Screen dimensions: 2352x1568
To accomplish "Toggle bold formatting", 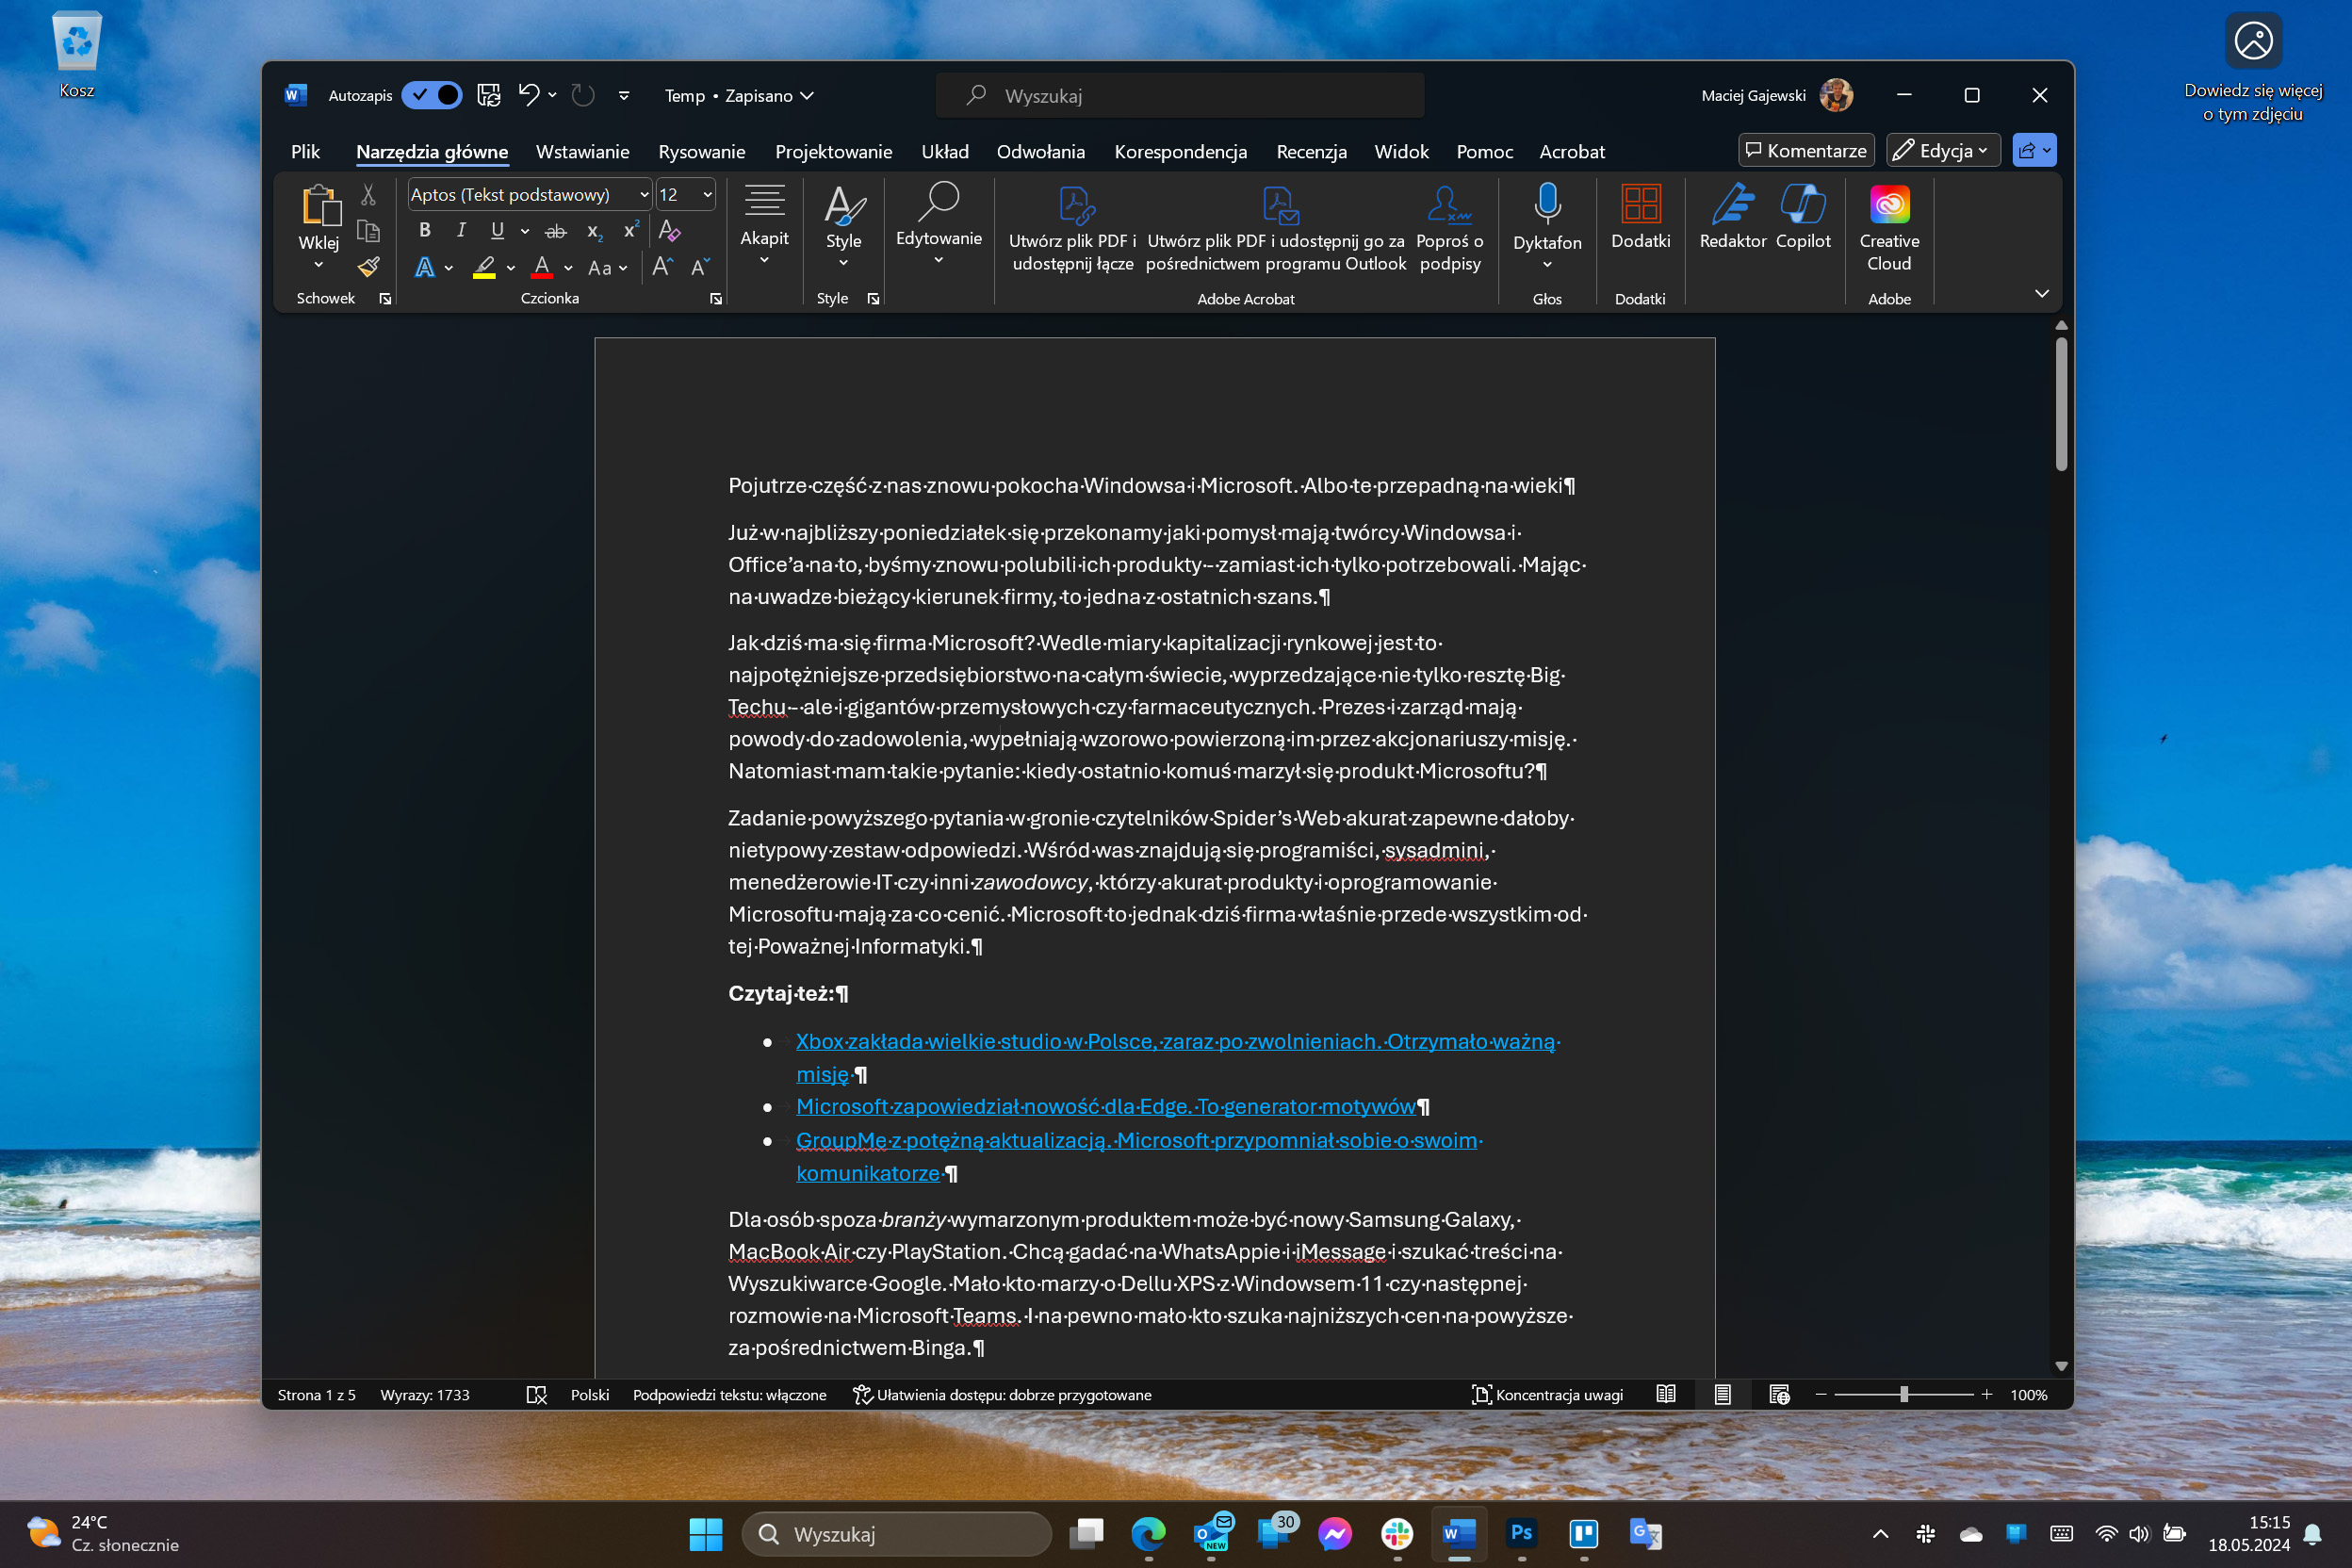I will click(425, 231).
